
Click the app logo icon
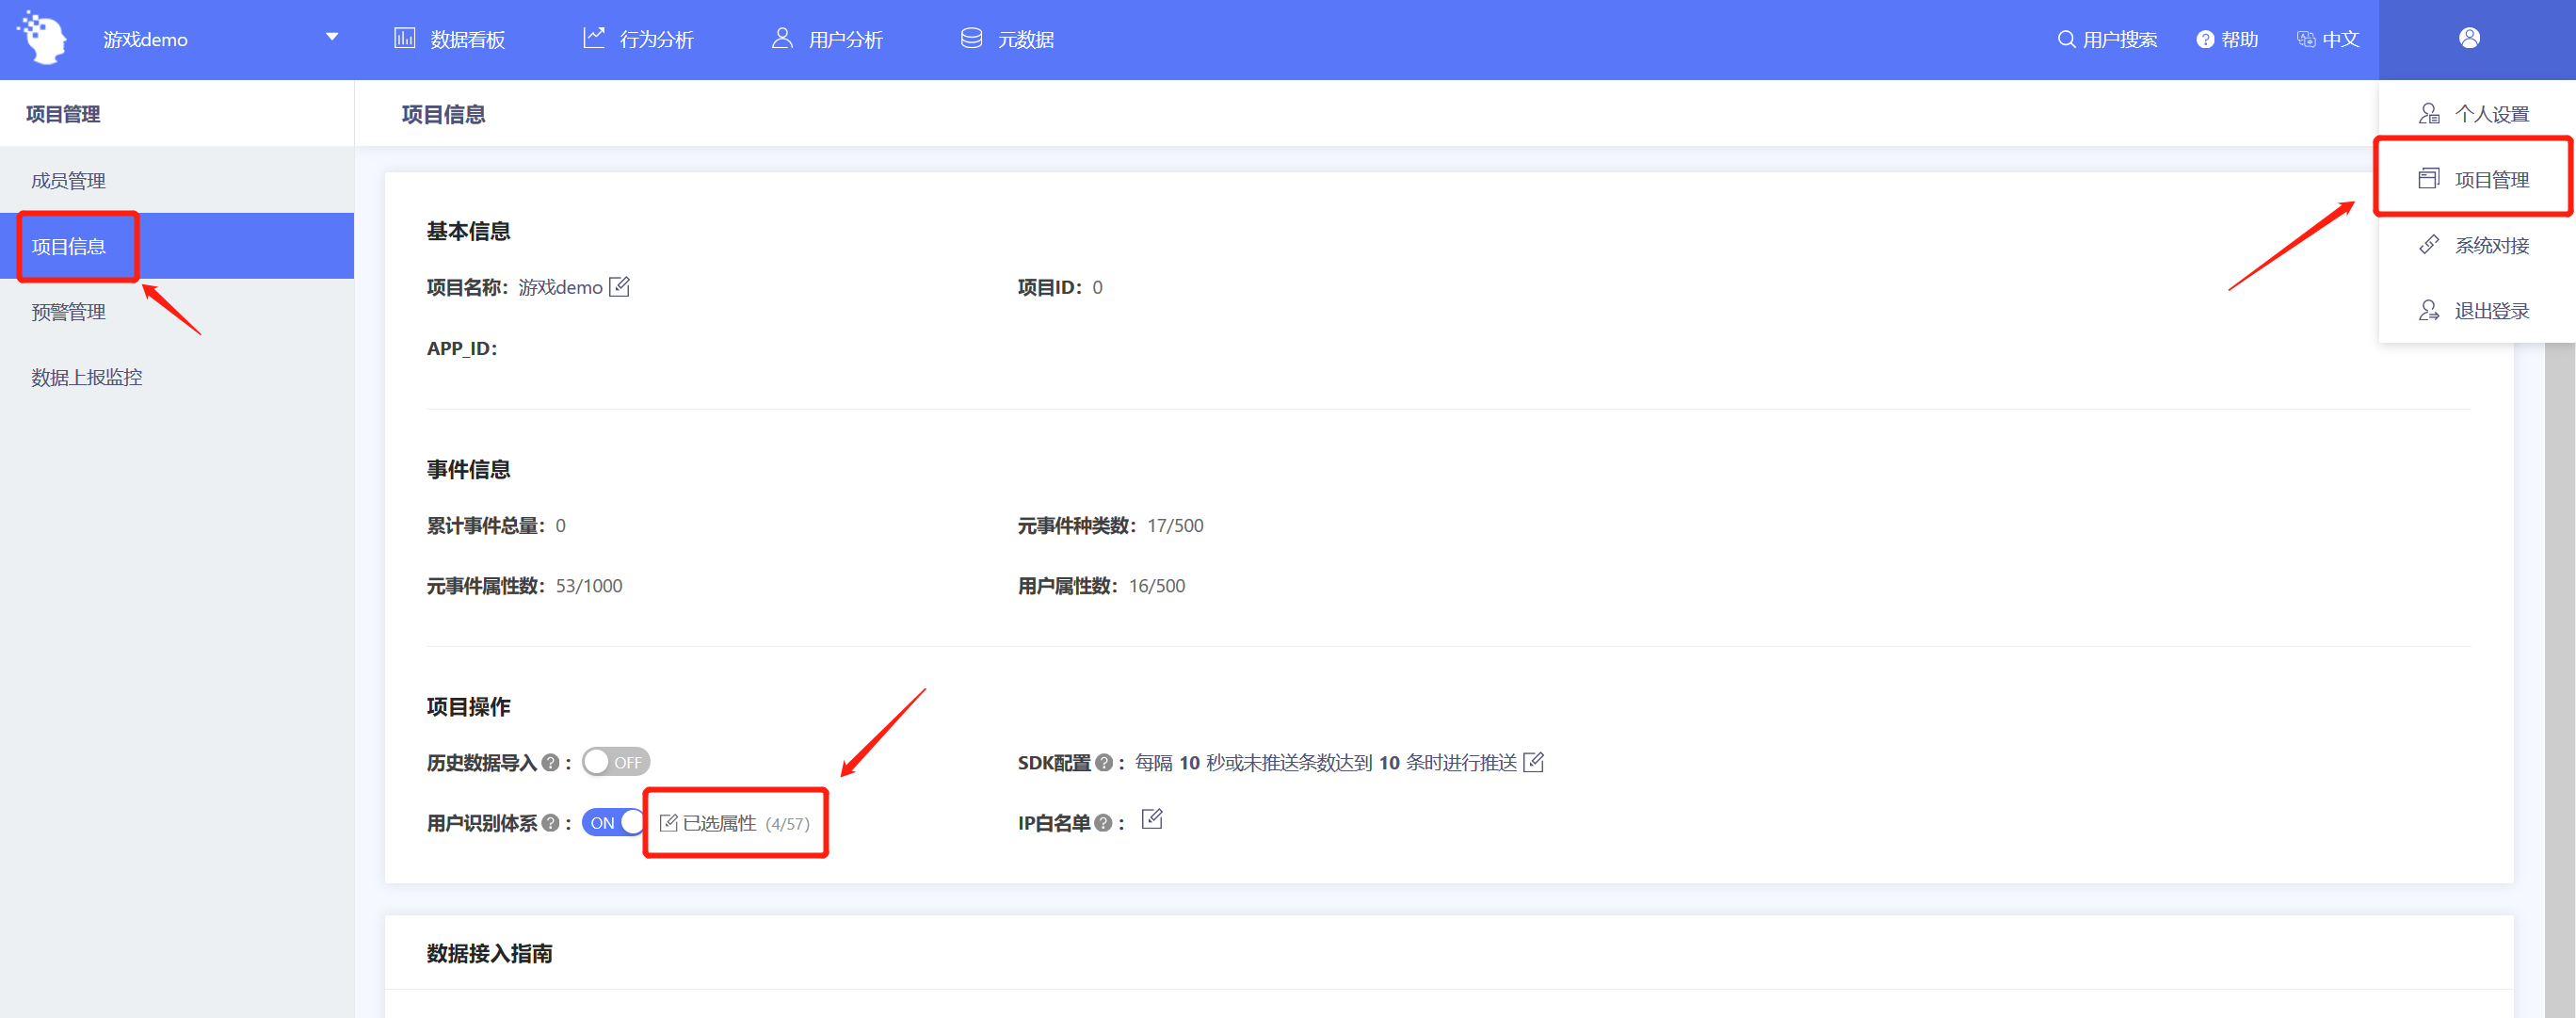(x=42, y=38)
